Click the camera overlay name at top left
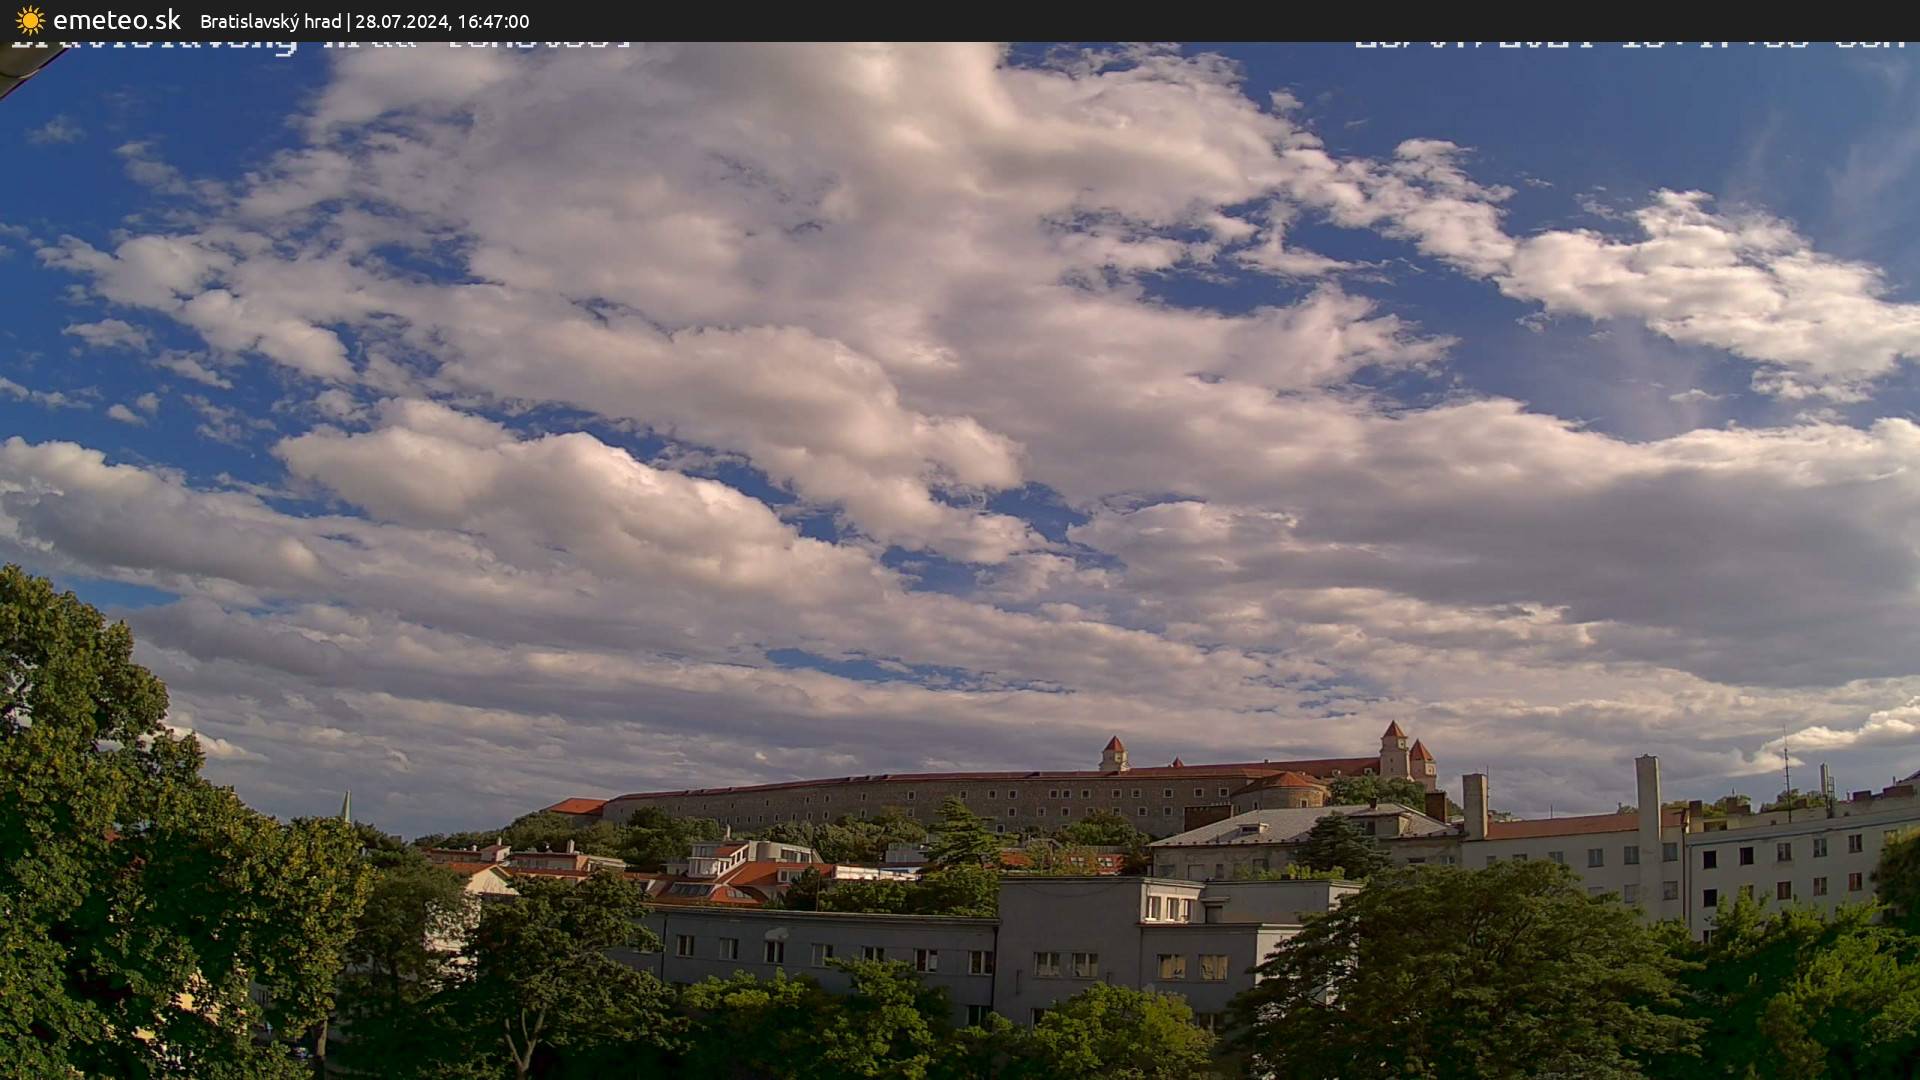 [320, 45]
